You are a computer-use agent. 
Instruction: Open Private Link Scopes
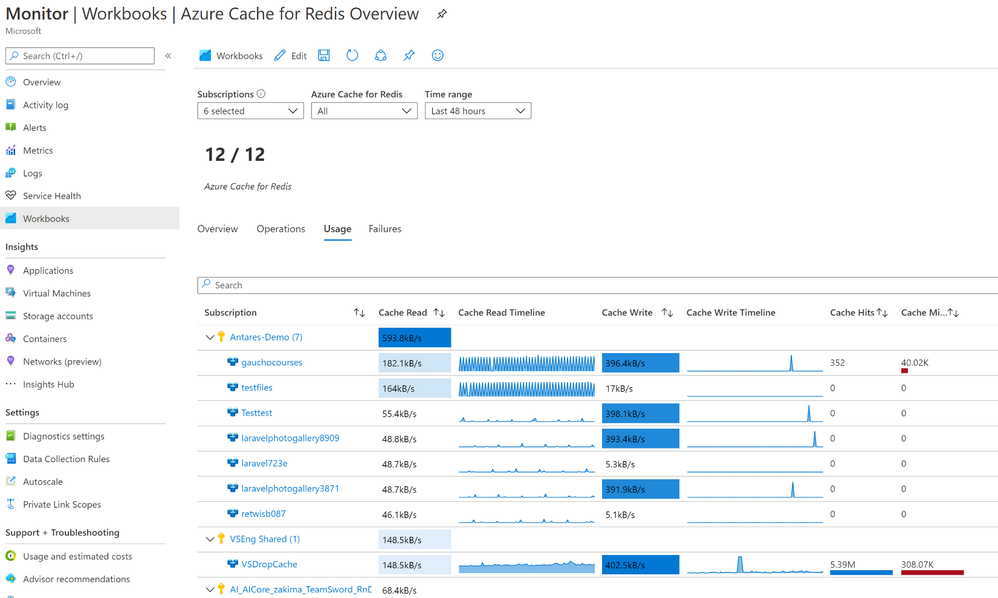pos(62,504)
